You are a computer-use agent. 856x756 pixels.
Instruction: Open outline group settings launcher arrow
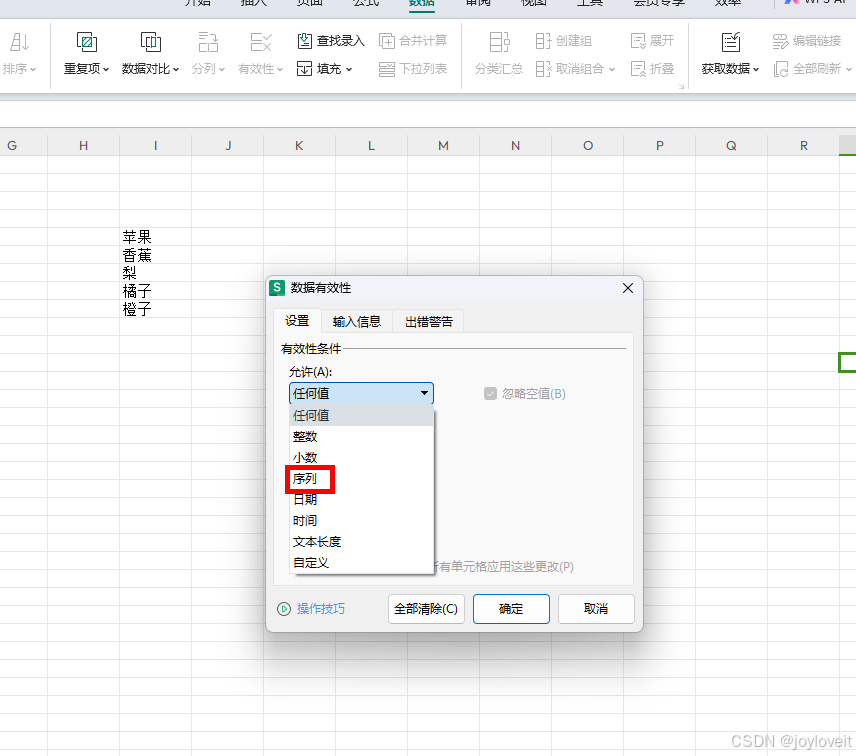click(x=681, y=86)
